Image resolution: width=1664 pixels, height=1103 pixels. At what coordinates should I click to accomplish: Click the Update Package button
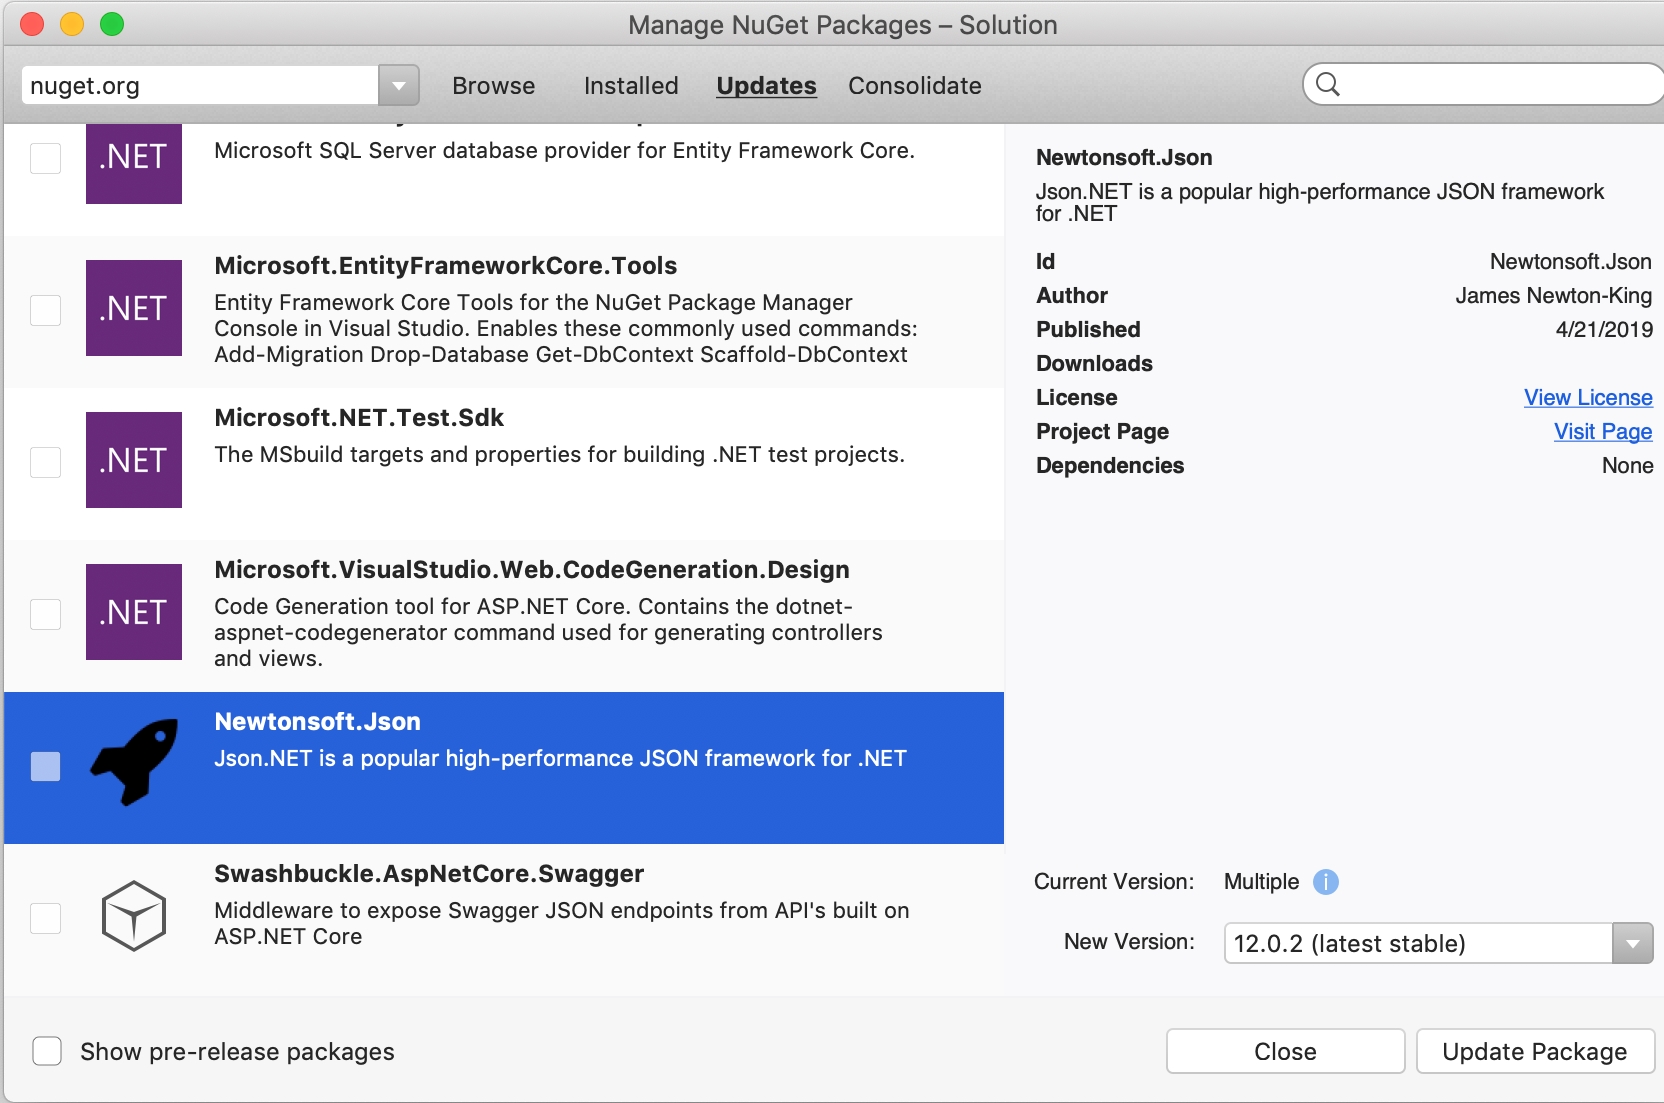click(x=1534, y=1051)
